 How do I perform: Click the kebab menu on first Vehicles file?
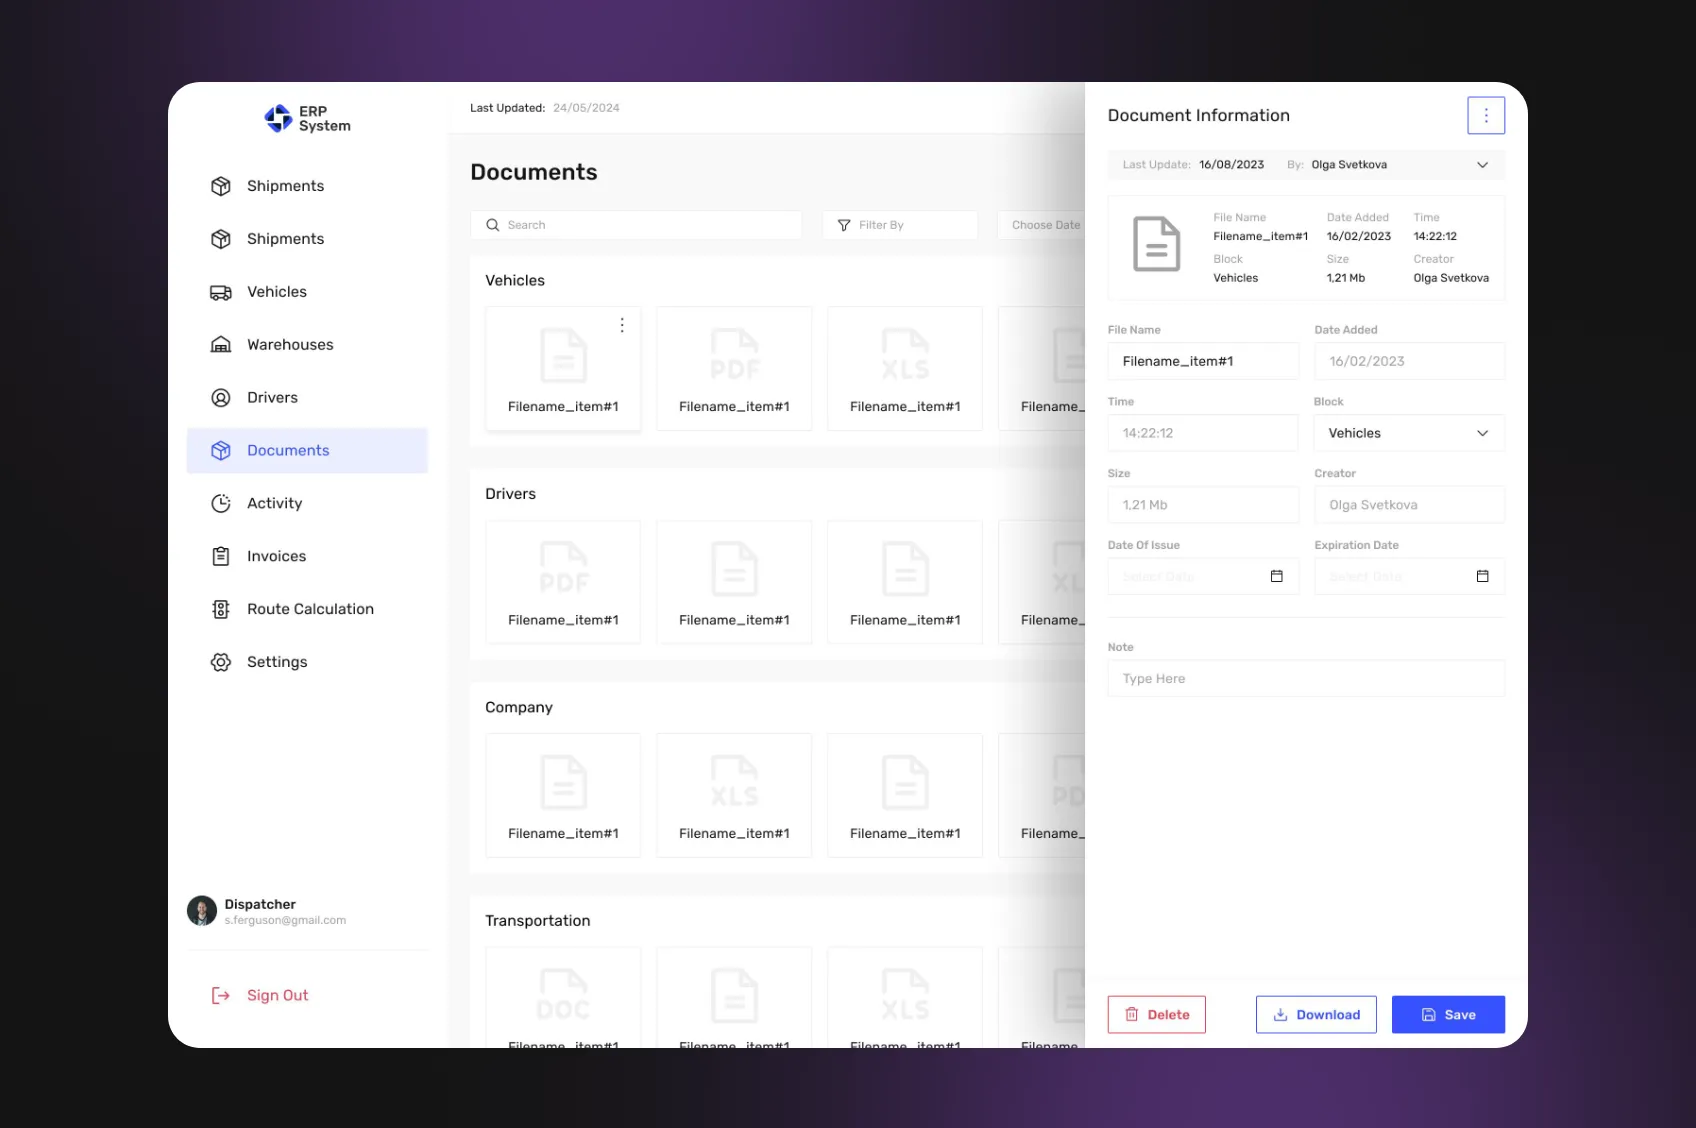click(x=622, y=325)
